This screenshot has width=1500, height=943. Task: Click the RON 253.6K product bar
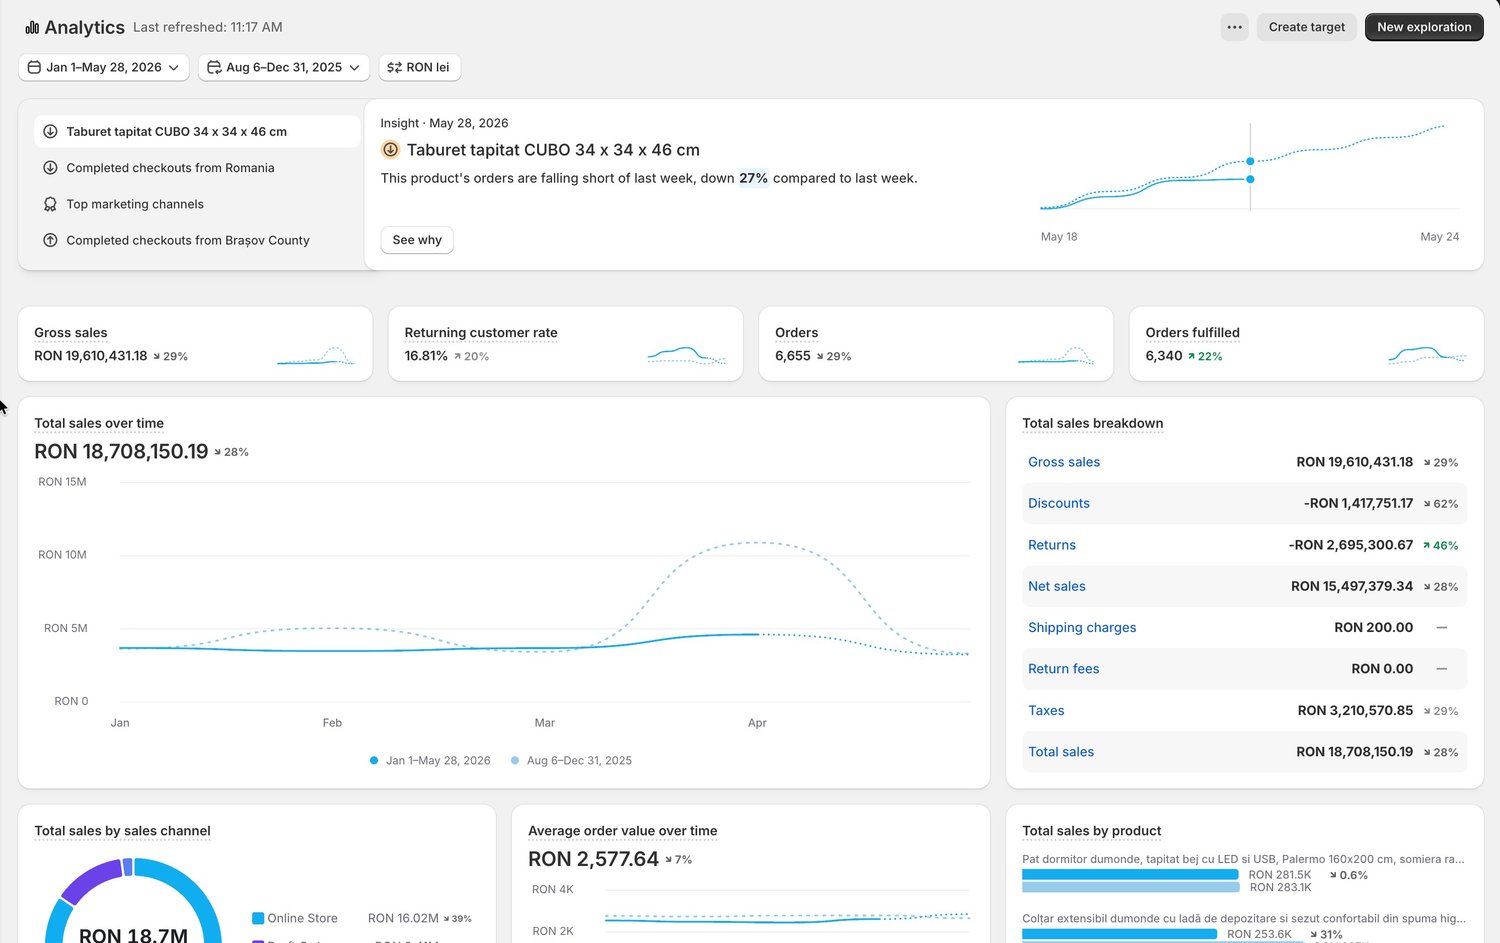[x=1119, y=934]
